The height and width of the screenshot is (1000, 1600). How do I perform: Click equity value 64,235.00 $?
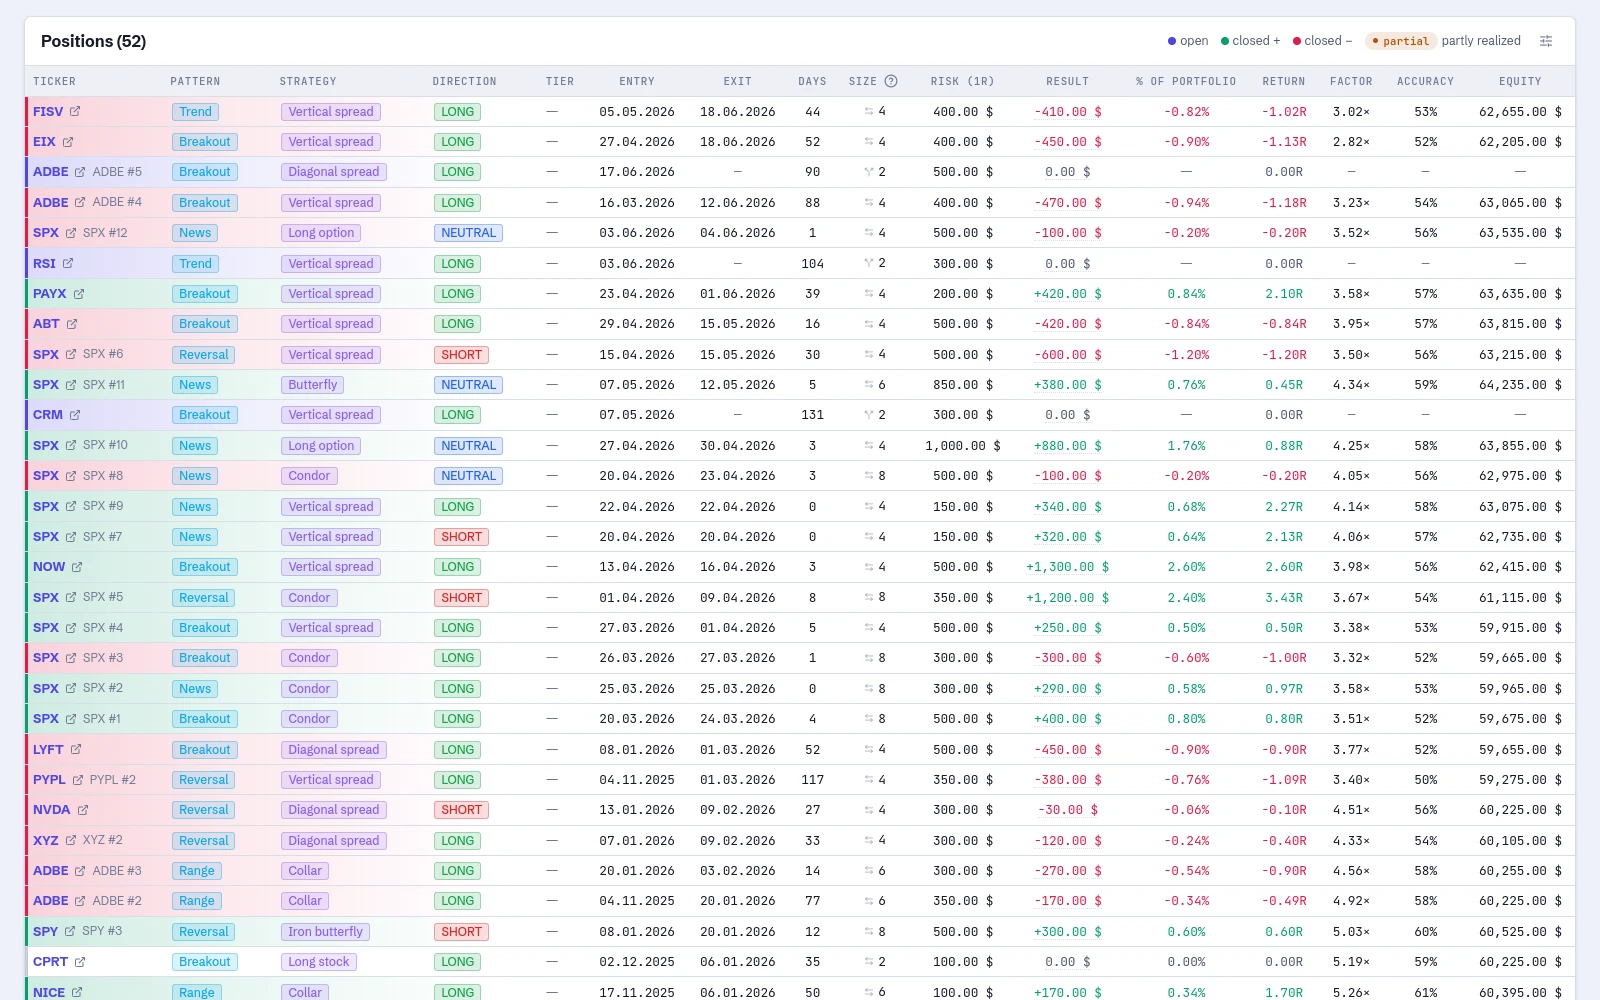click(1520, 385)
